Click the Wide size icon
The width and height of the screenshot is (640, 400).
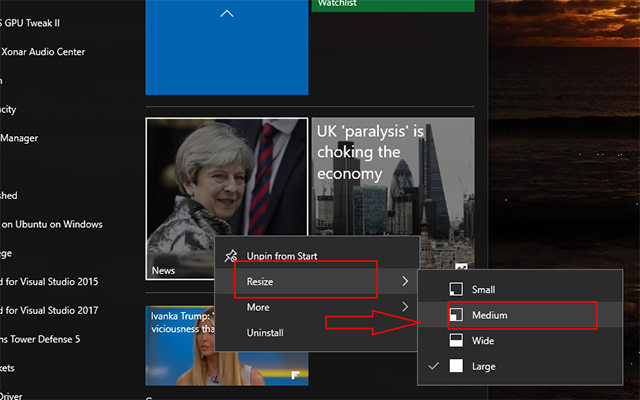[456, 340]
